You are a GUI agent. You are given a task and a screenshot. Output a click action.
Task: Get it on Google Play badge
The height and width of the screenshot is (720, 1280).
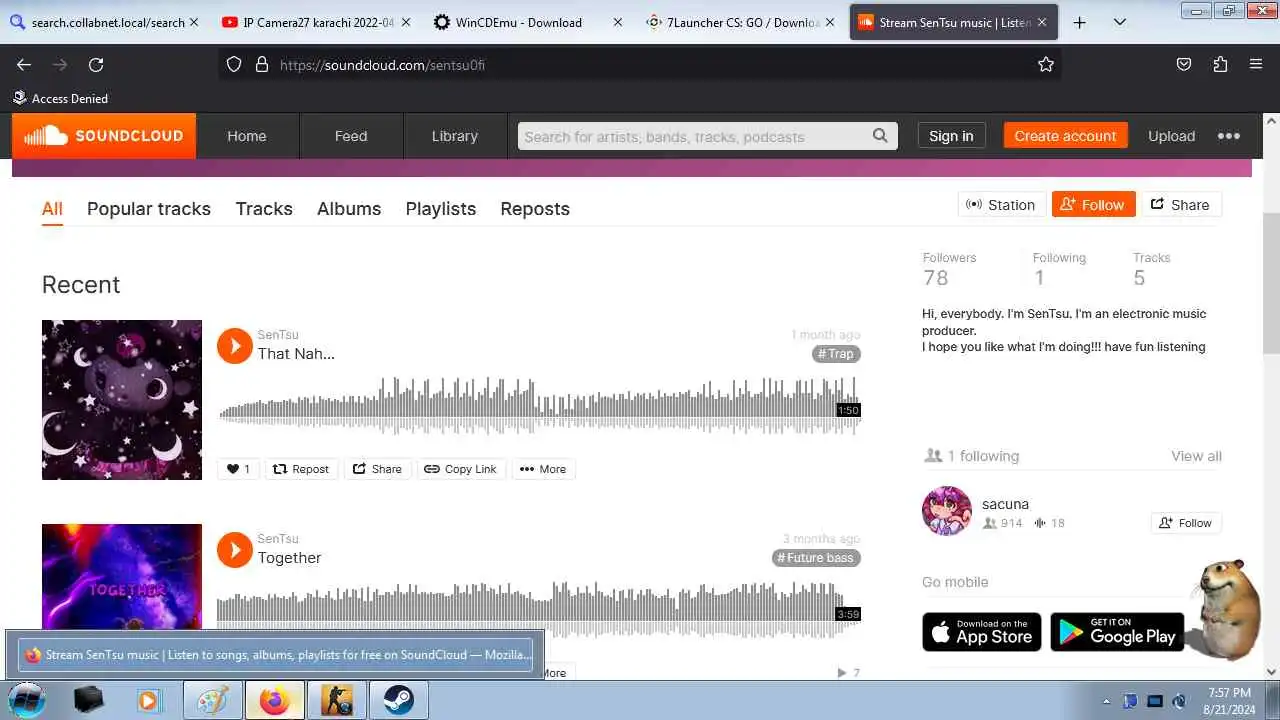pos(1117,632)
